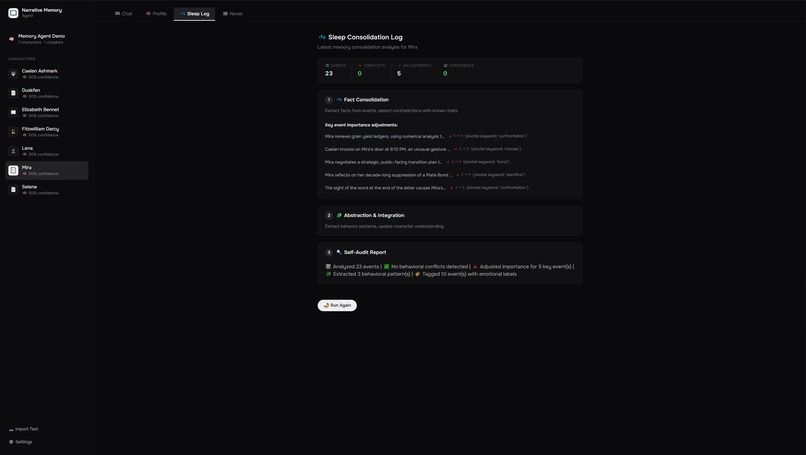
Task: Click the pivotal keyword 'sacrifice' note
Action: coord(499,175)
